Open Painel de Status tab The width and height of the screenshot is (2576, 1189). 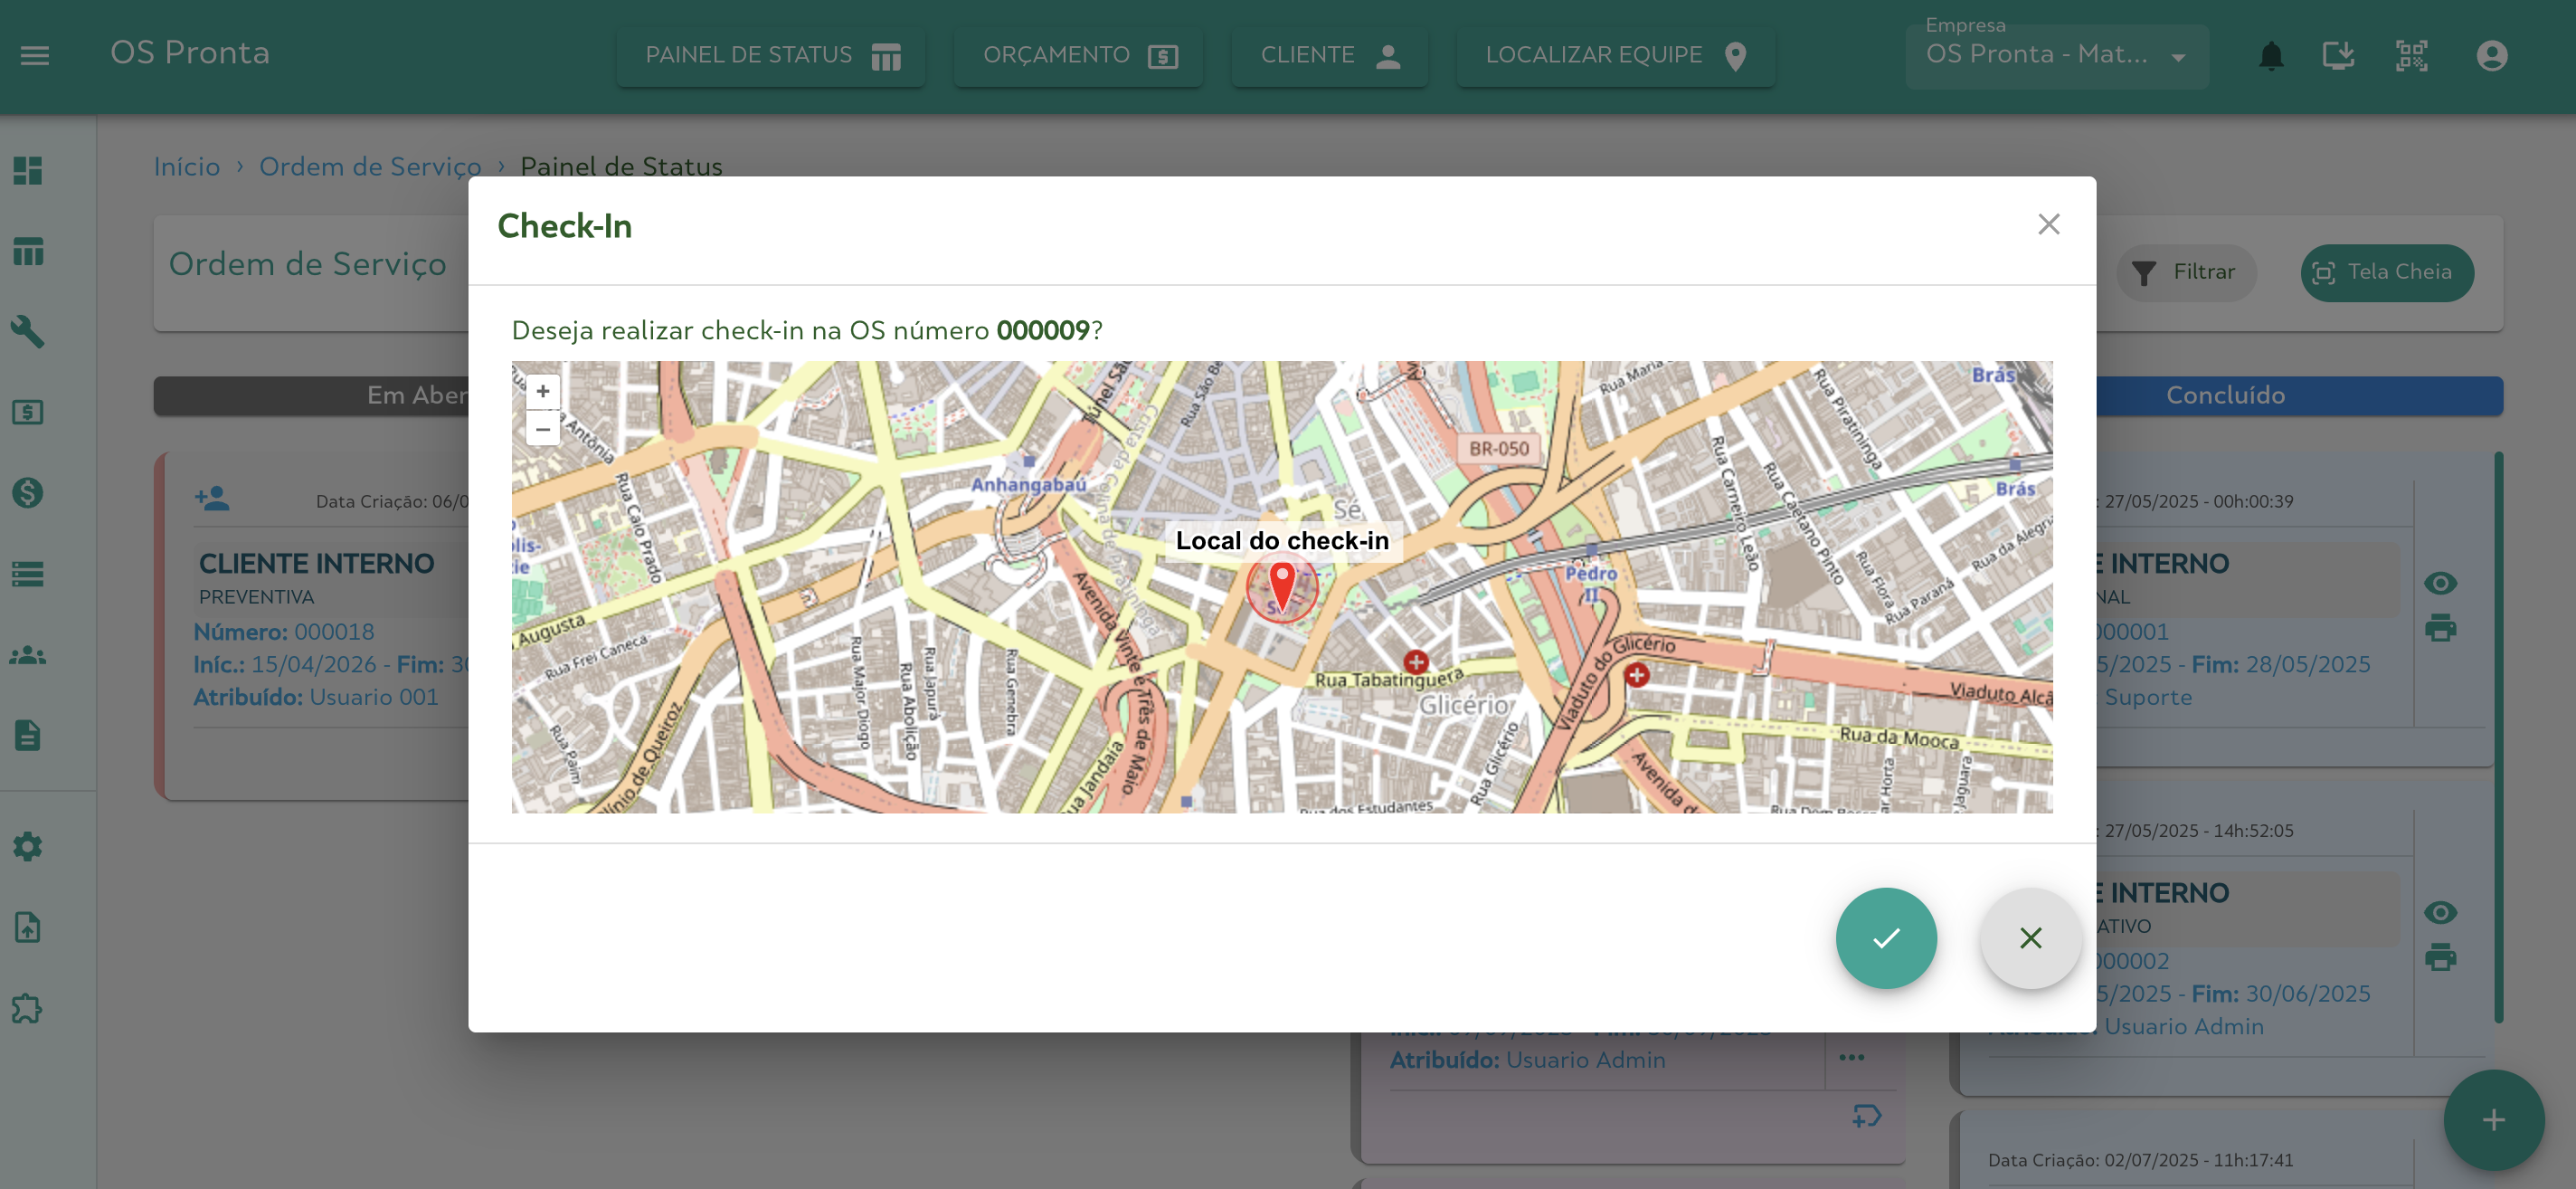771,55
